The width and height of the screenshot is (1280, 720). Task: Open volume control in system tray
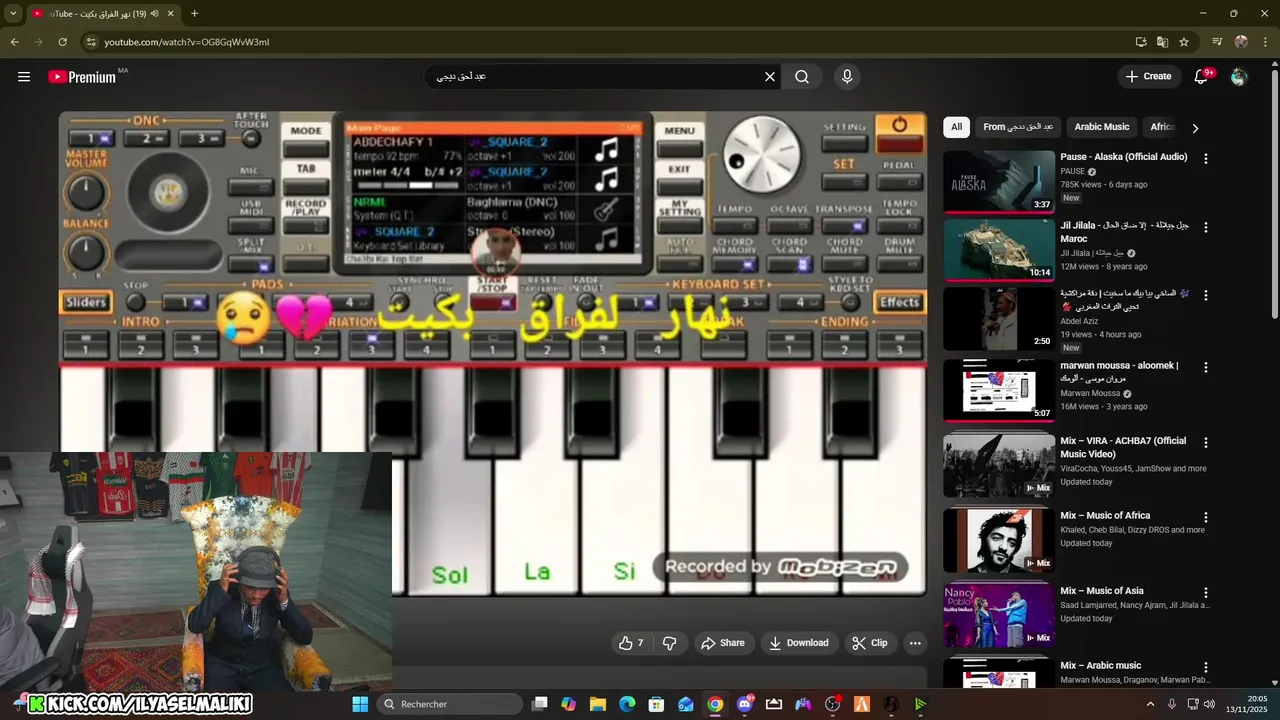click(1209, 704)
